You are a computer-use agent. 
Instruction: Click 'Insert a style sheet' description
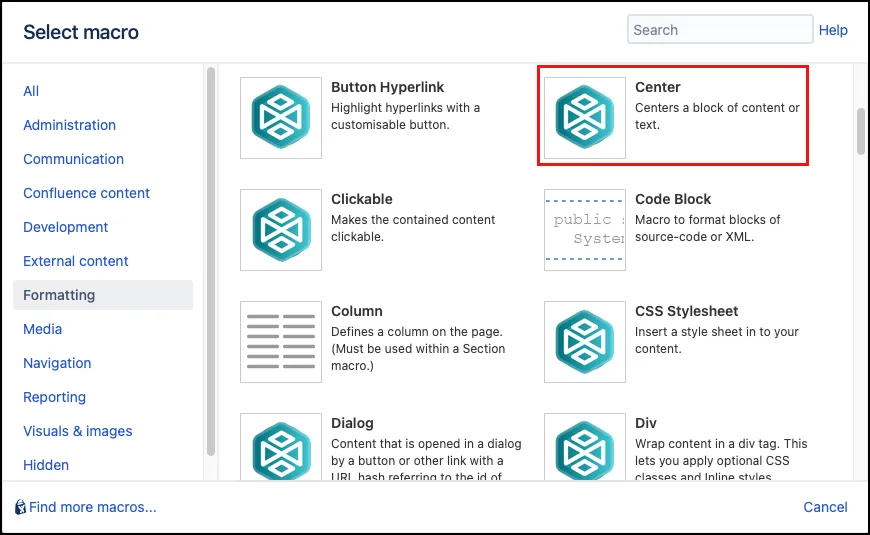[x=717, y=340]
